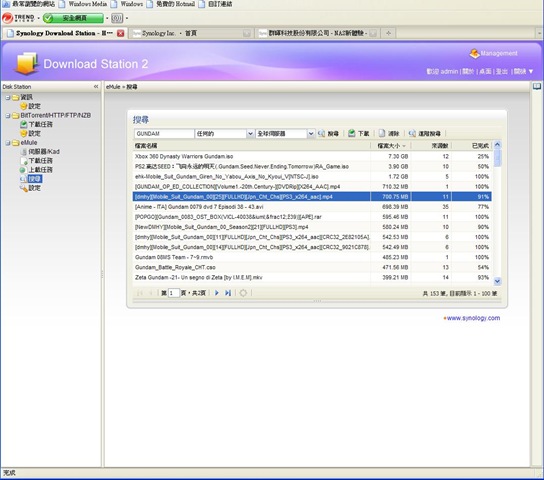Click the eMule folder icon
The height and width of the screenshot is (480, 544).
[x=16, y=143]
